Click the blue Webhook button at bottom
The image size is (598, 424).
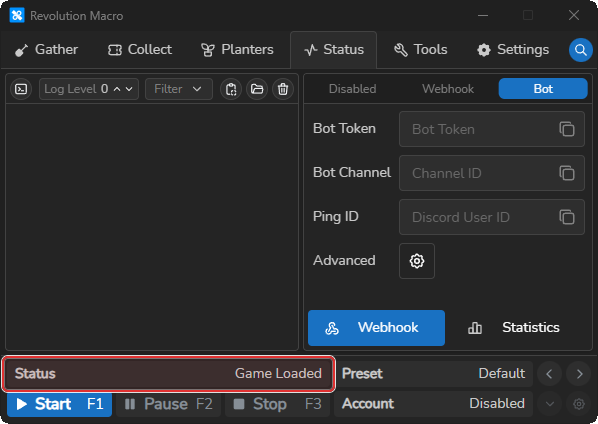coord(376,328)
